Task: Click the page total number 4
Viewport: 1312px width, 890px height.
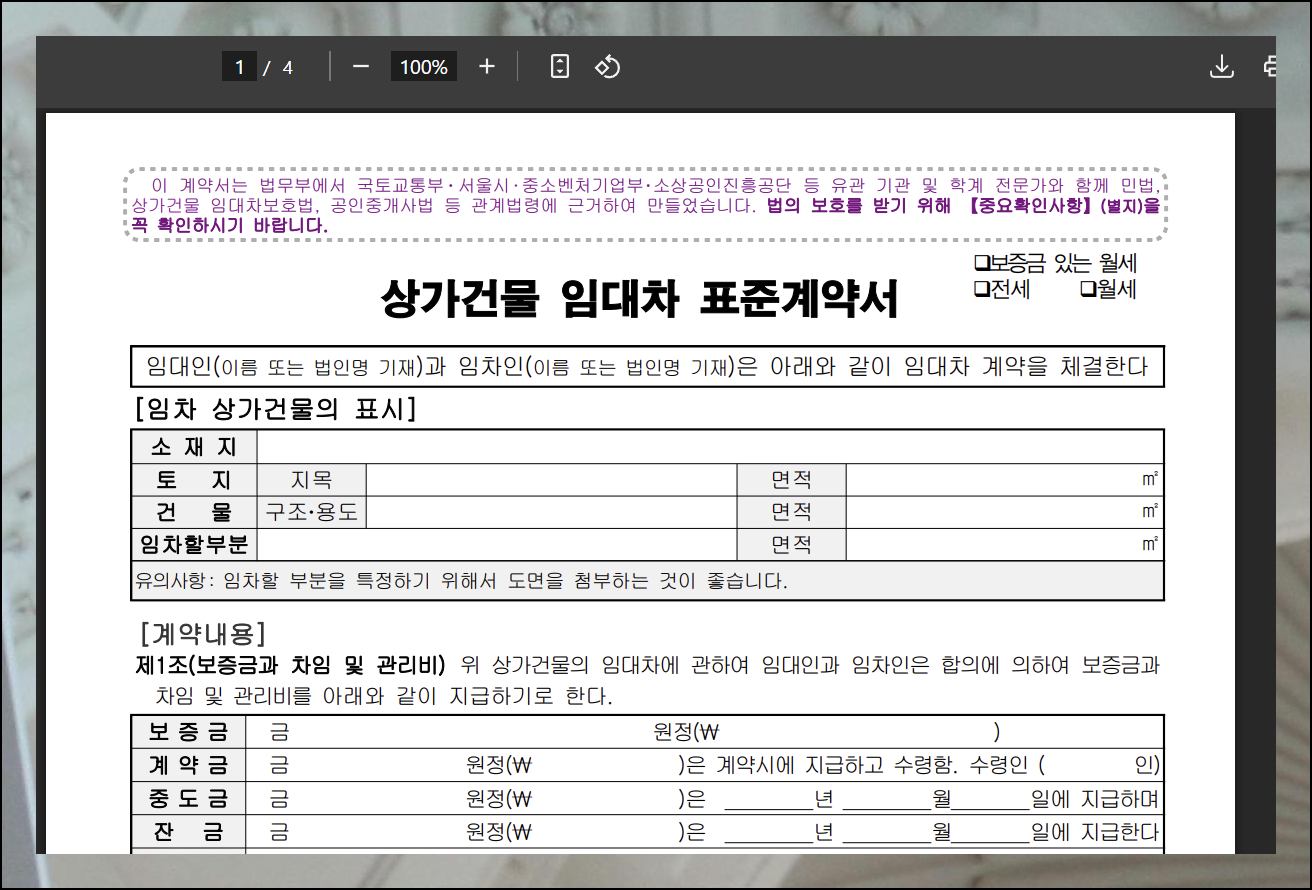Action: click(x=288, y=68)
